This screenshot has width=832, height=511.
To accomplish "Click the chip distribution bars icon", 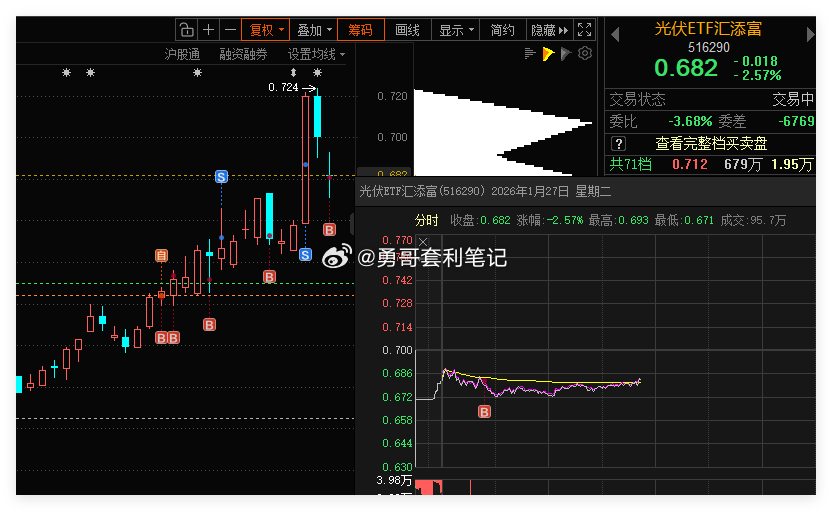I will tap(530, 53).
